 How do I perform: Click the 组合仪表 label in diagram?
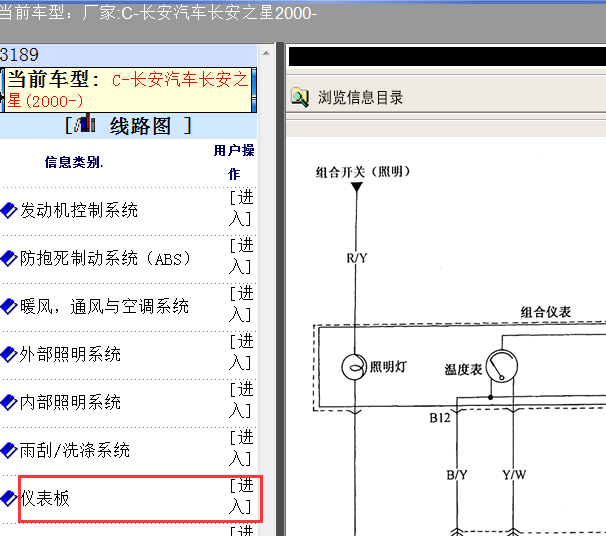tap(545, 312)
